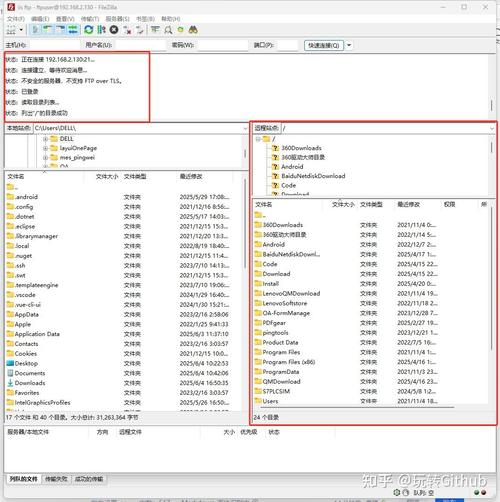The height and width of the screenshot is (502, 500).
Task: Select 360Downloads in remote tree
Action: point(301,148)
